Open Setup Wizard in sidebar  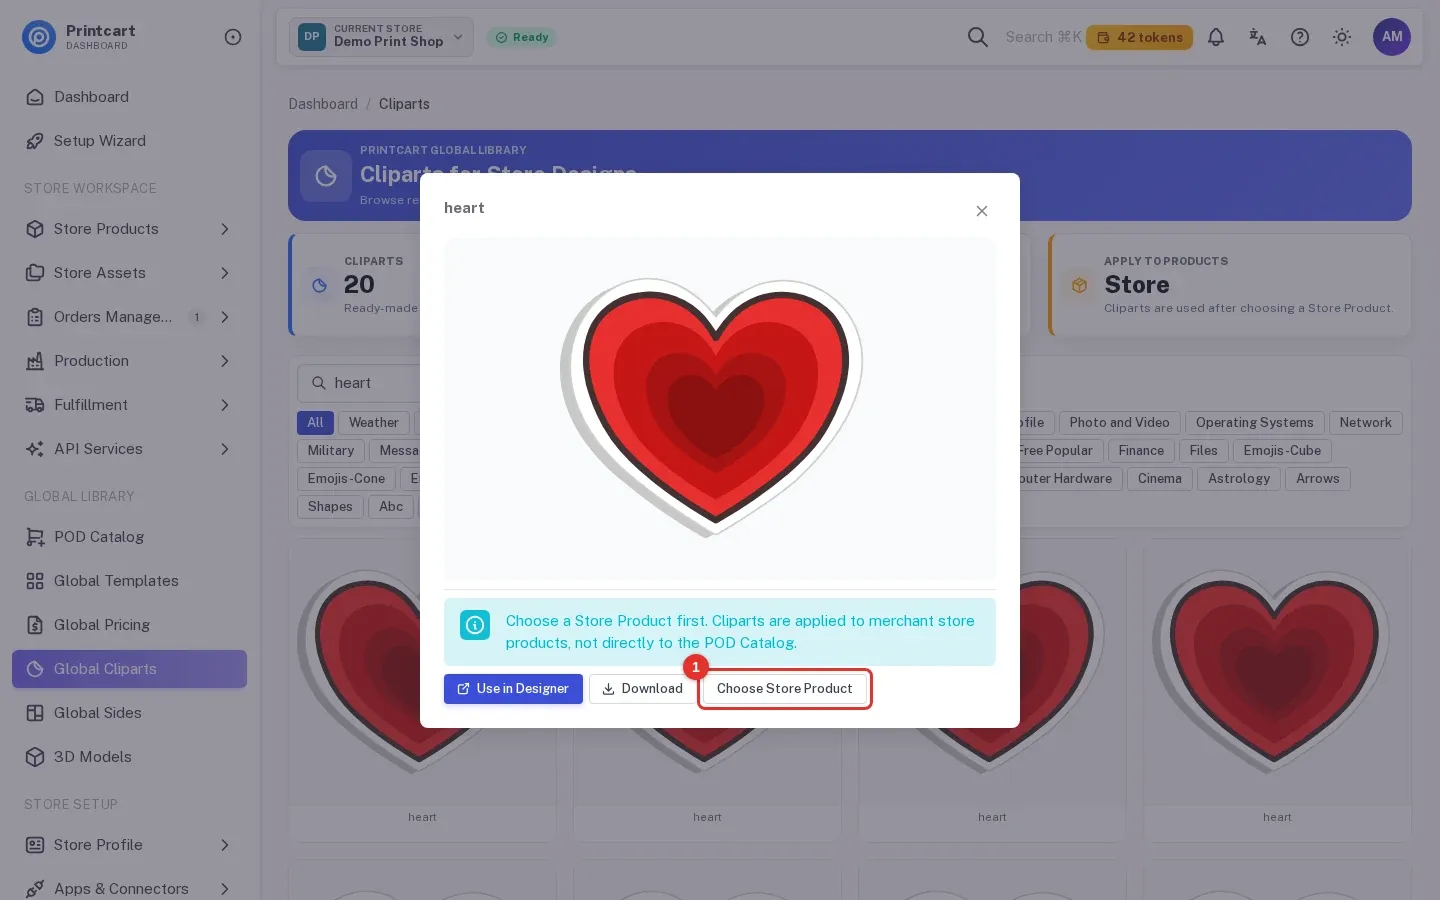[x=129, y=141]
